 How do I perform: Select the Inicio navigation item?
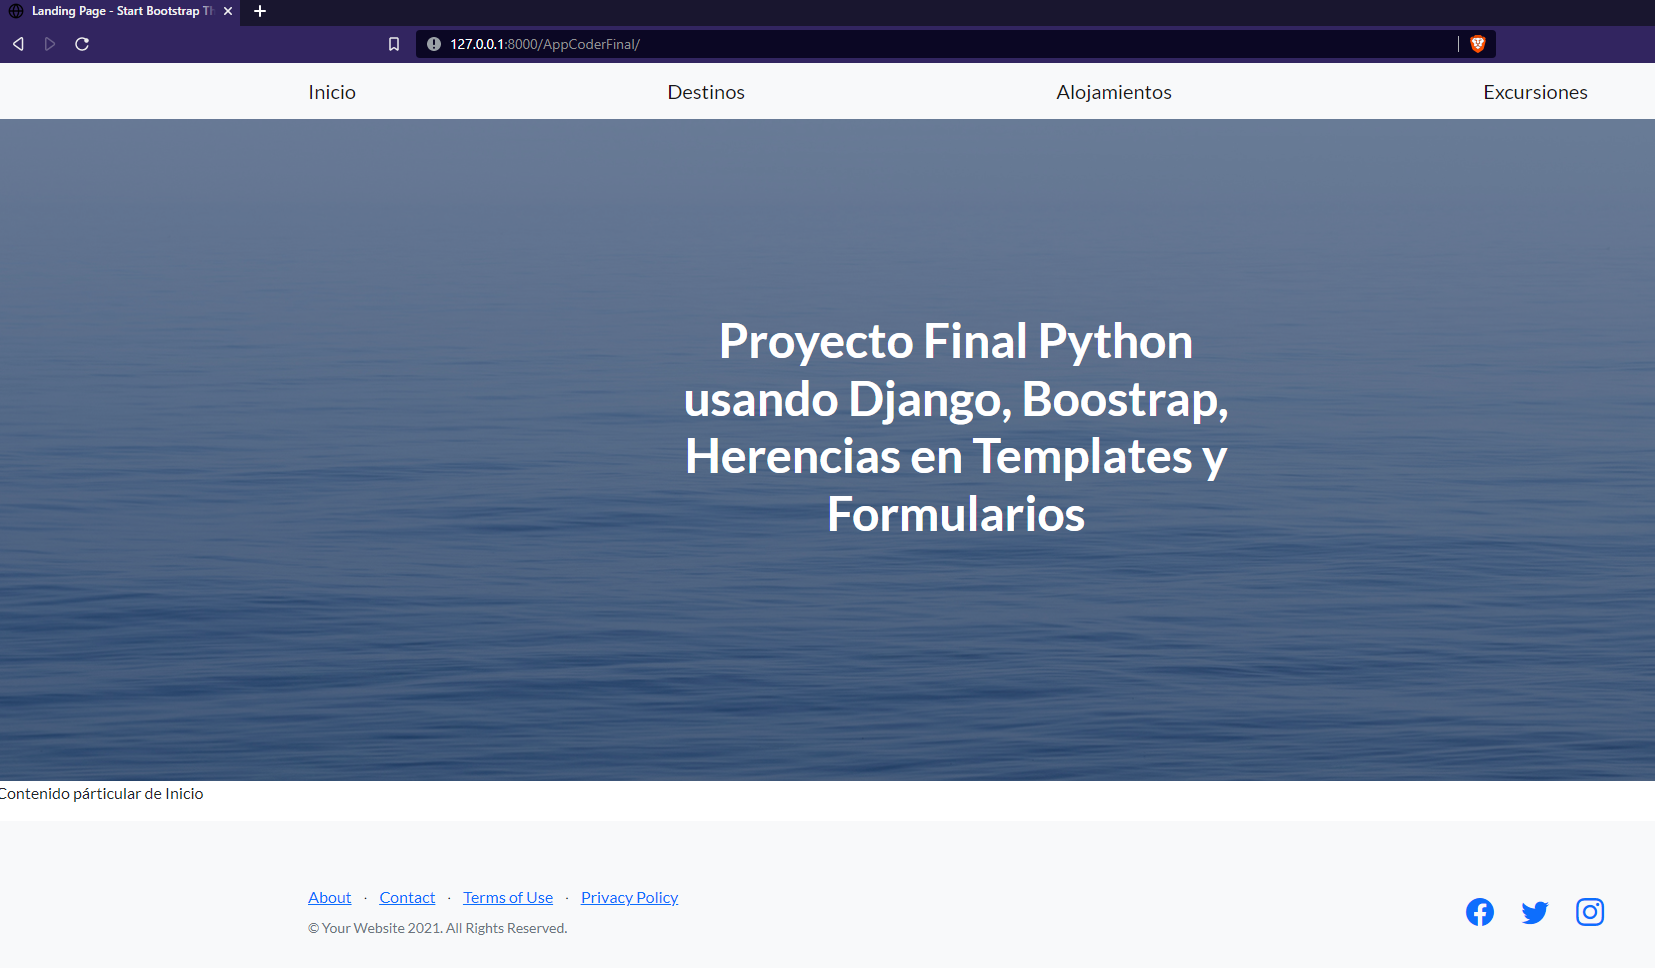pos(331,91)
